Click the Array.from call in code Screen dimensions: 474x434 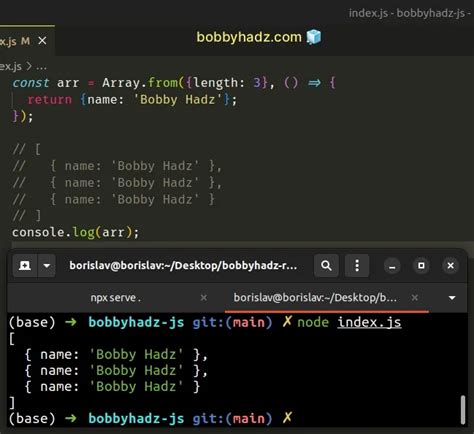coord(140,83)
